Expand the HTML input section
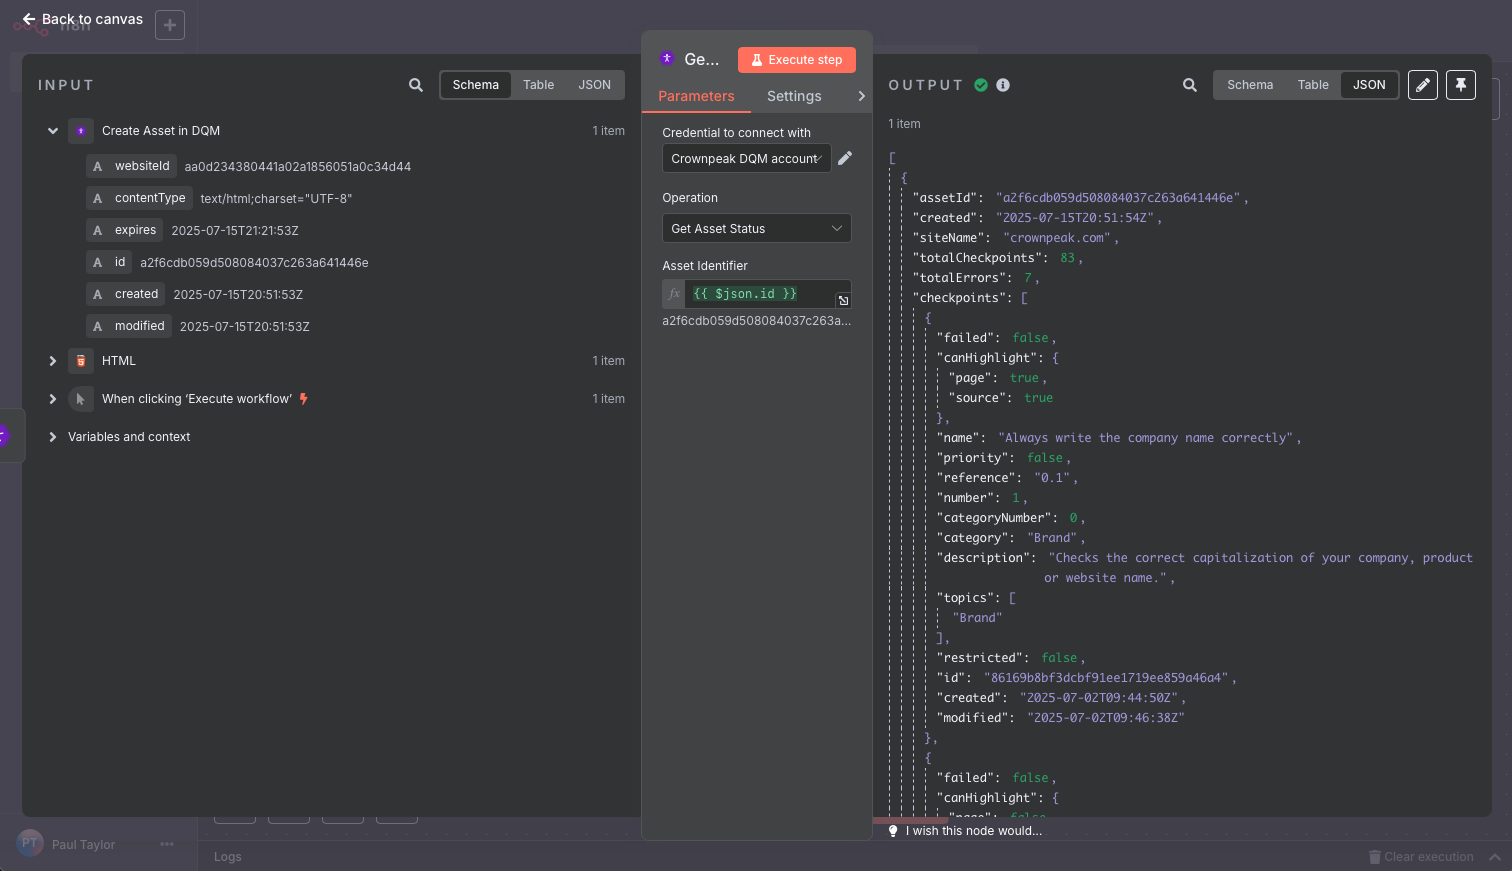 click(x=53, y=361)
